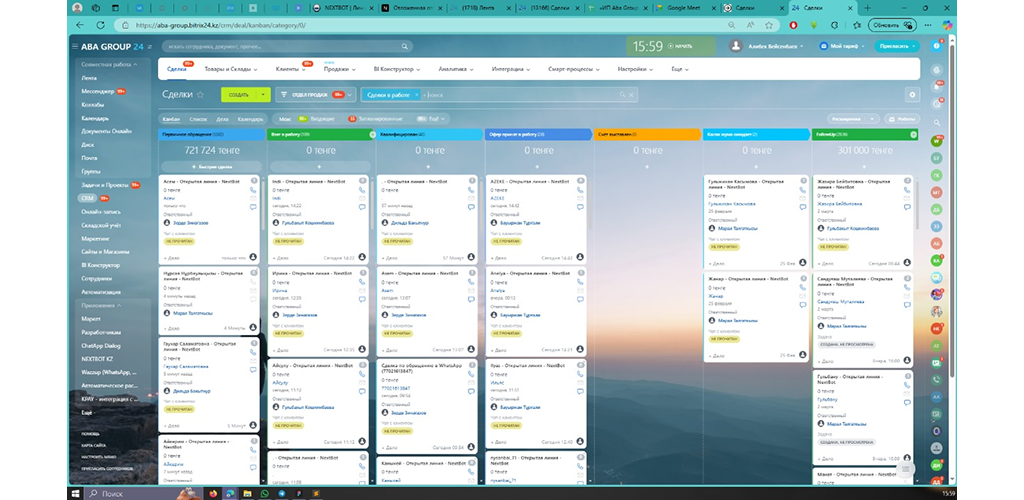Image resolution: width=1024 pixels, height=500 pixels.
Task: Open the Еще menu in CRM bar
Action: click(x=680, y=69)
